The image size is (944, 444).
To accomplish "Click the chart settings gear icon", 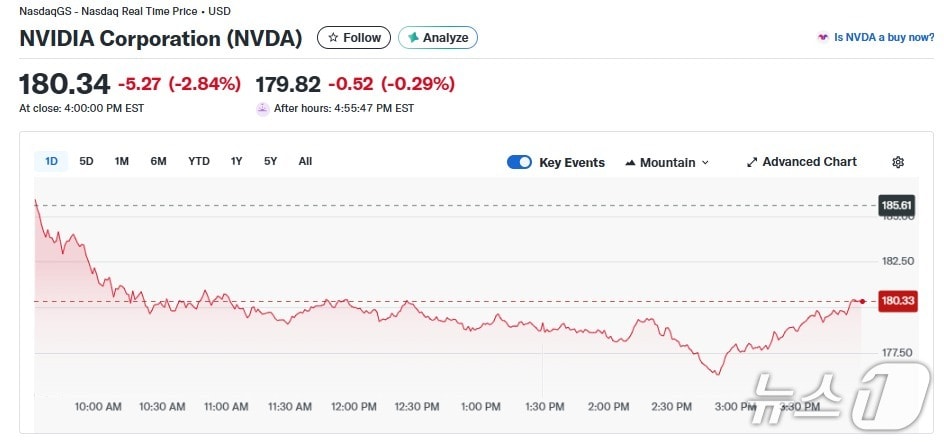I will point(898,162).
